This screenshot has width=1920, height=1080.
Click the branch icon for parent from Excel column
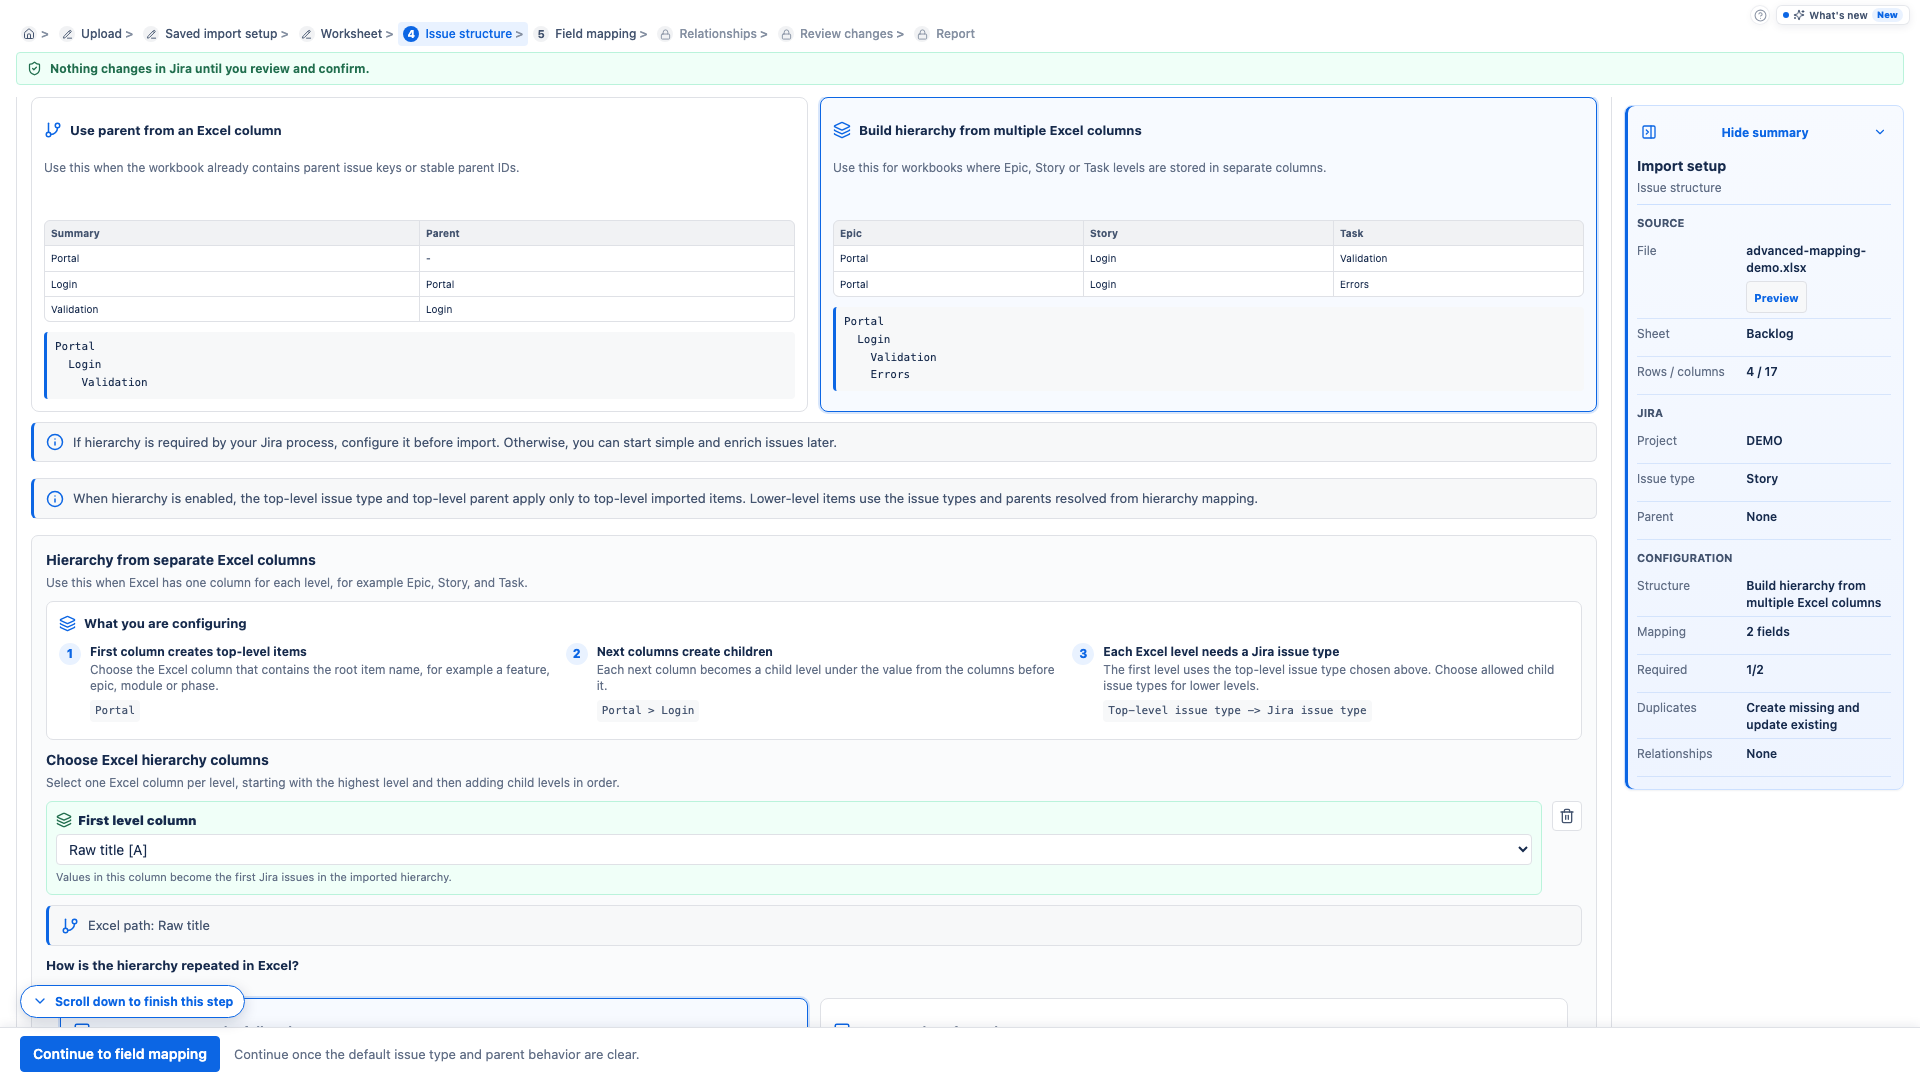(x=53, y=130)
